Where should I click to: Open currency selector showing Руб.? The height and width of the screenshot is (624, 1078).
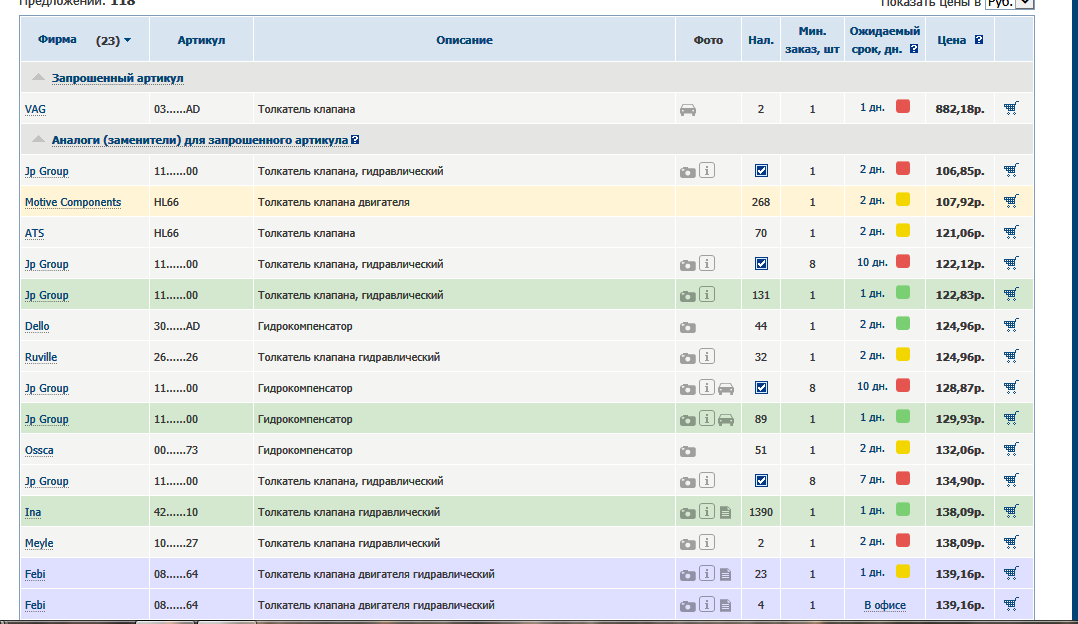(x=1009, y=4)
